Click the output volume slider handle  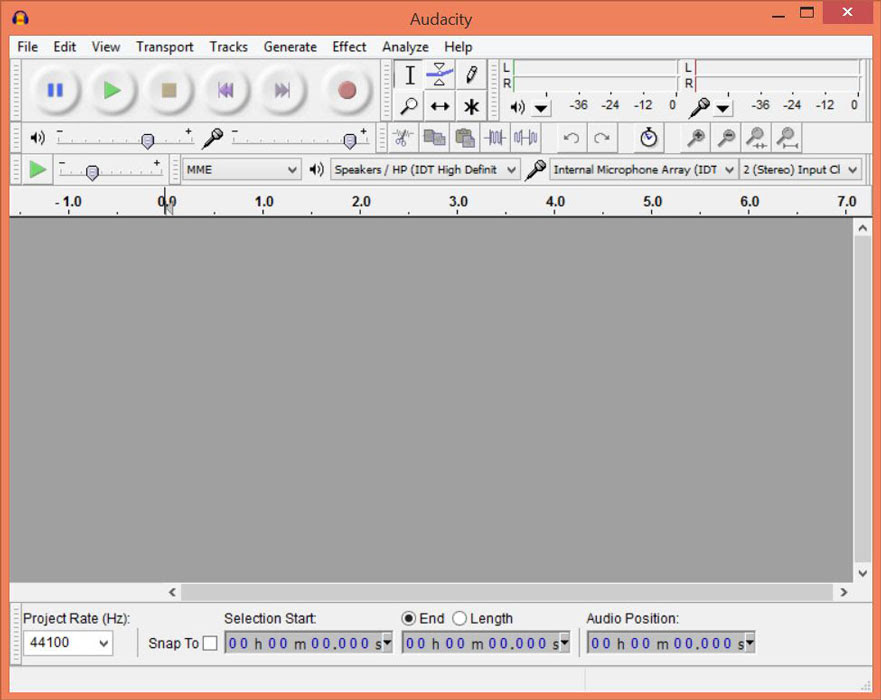147,140
